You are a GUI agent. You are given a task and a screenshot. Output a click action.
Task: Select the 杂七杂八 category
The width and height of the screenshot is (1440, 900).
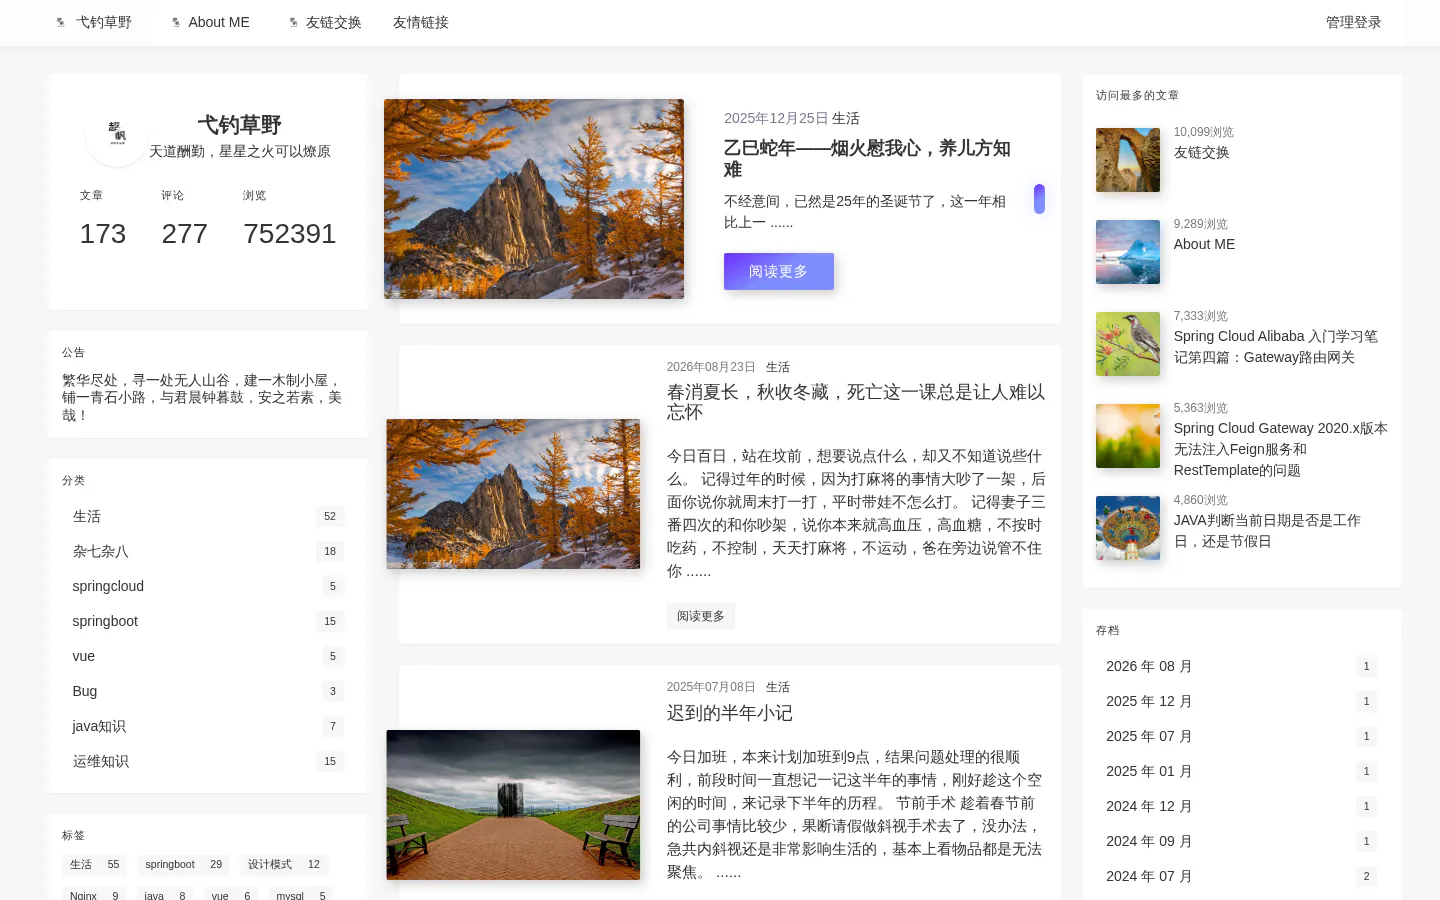[x=208, y=551]
